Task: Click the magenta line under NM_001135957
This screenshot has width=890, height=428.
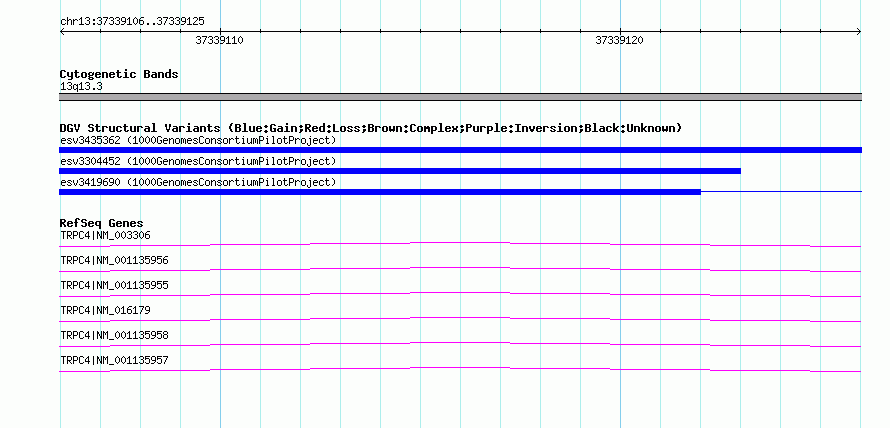Action: pyautogui.click(x=460, y=370)
